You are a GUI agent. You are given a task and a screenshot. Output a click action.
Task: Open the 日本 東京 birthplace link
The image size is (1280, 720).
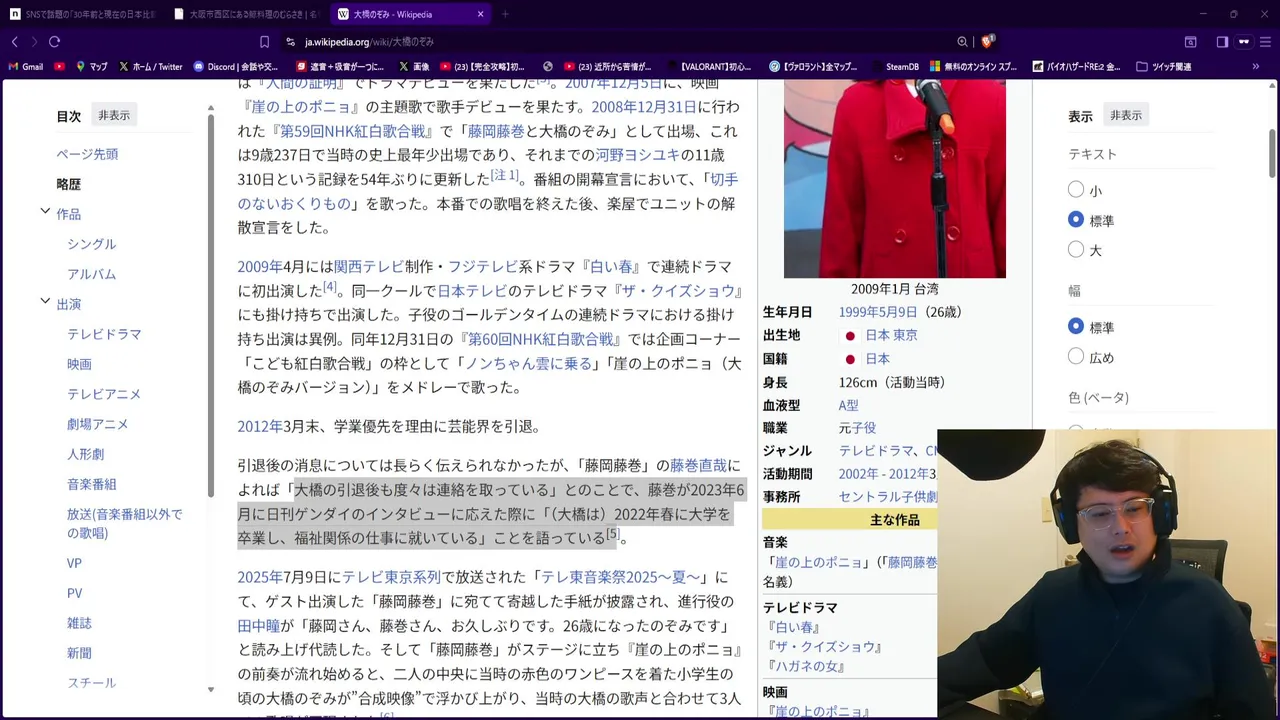891,335
